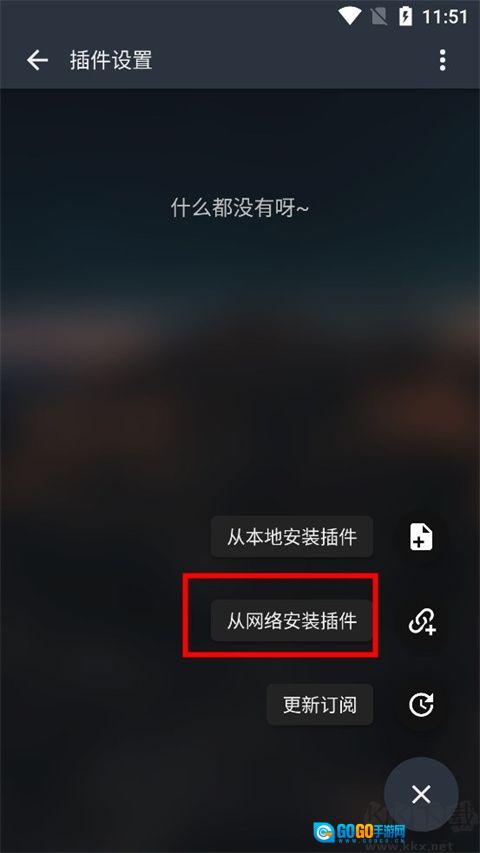Screen dimensions: 480x853
Task: Tap the charging battery status icon
Action: pos(405,17)
